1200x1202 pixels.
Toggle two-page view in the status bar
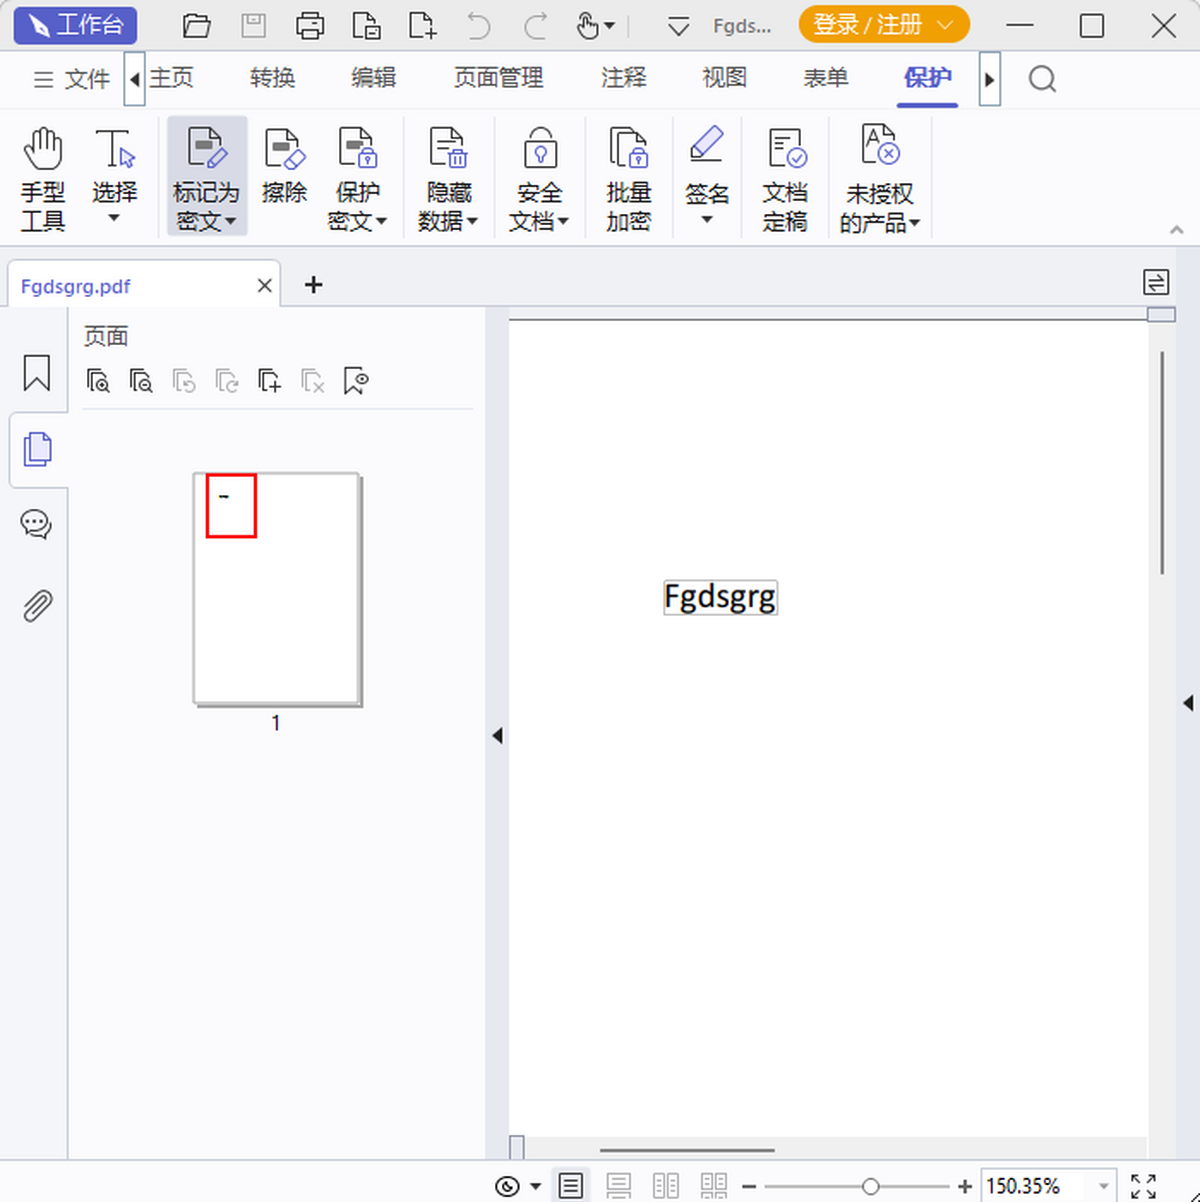click(666, 1186)
